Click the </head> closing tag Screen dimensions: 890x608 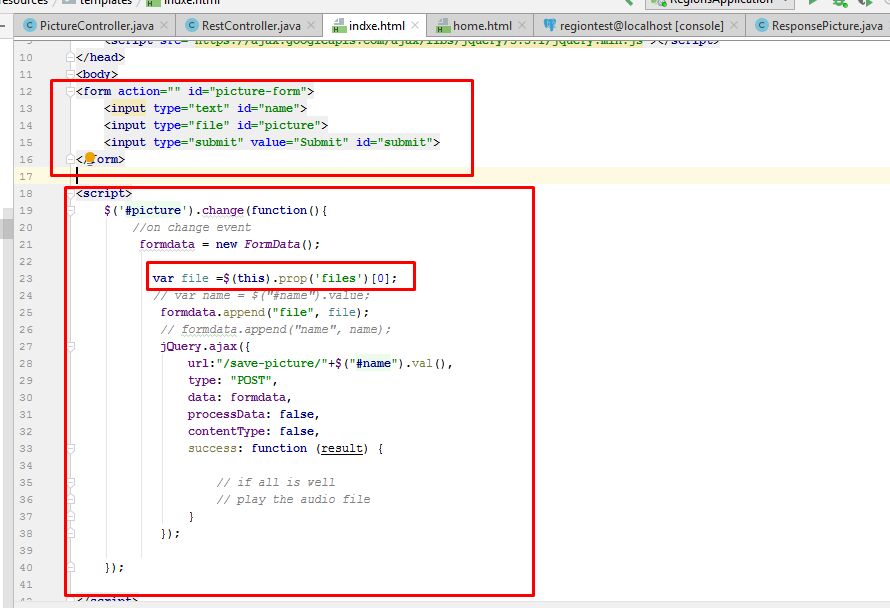pos(100,57)
